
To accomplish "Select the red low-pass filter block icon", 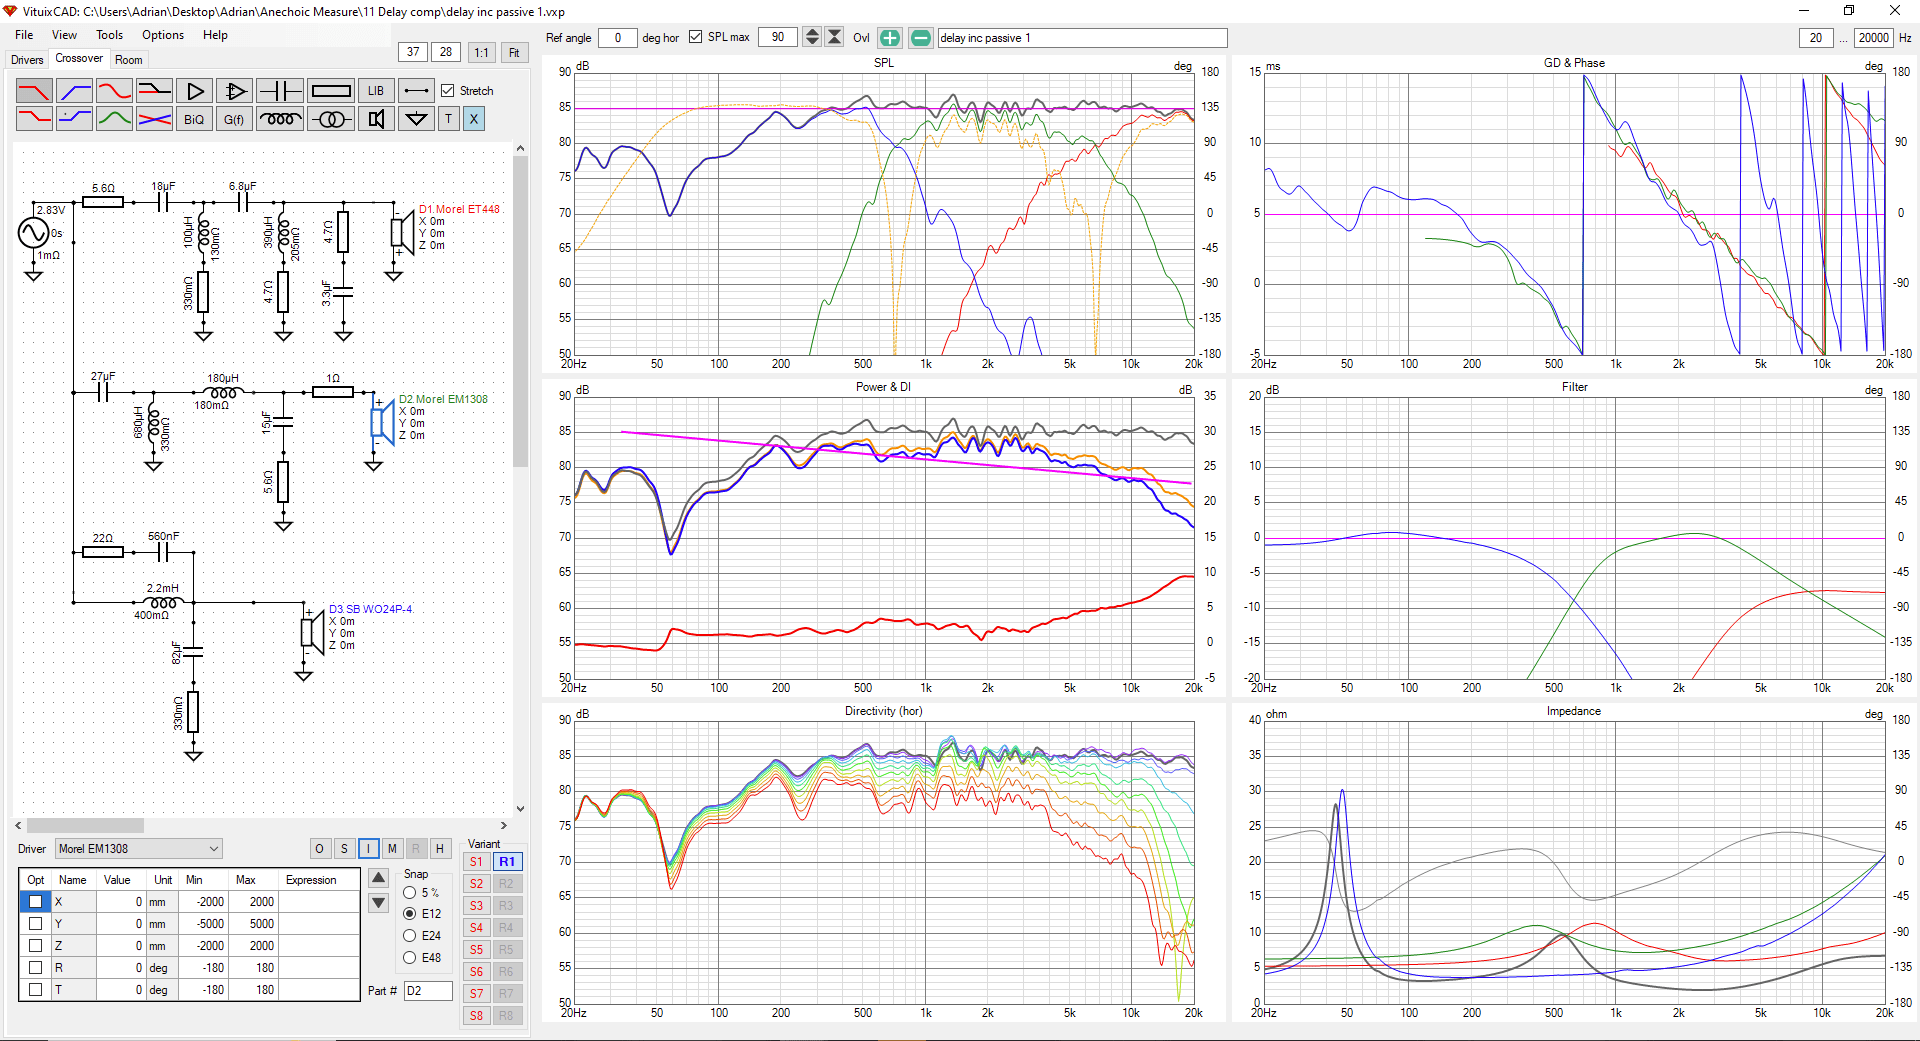I will 34,91.
